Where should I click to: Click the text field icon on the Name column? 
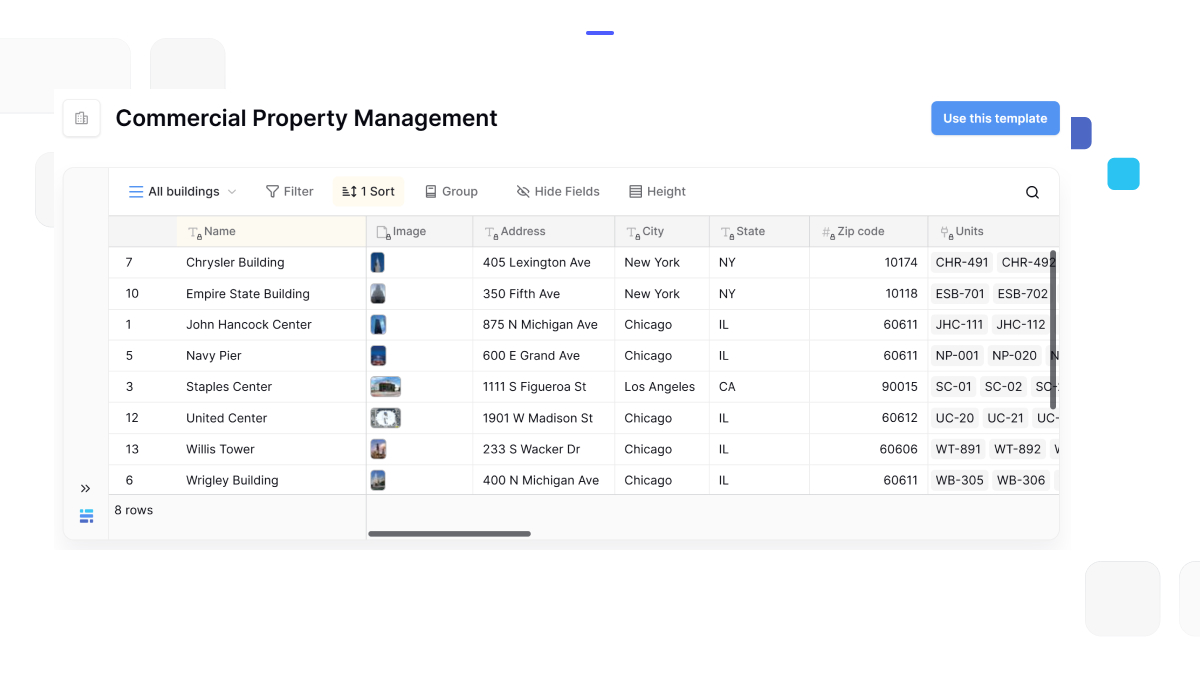(192, 231)
